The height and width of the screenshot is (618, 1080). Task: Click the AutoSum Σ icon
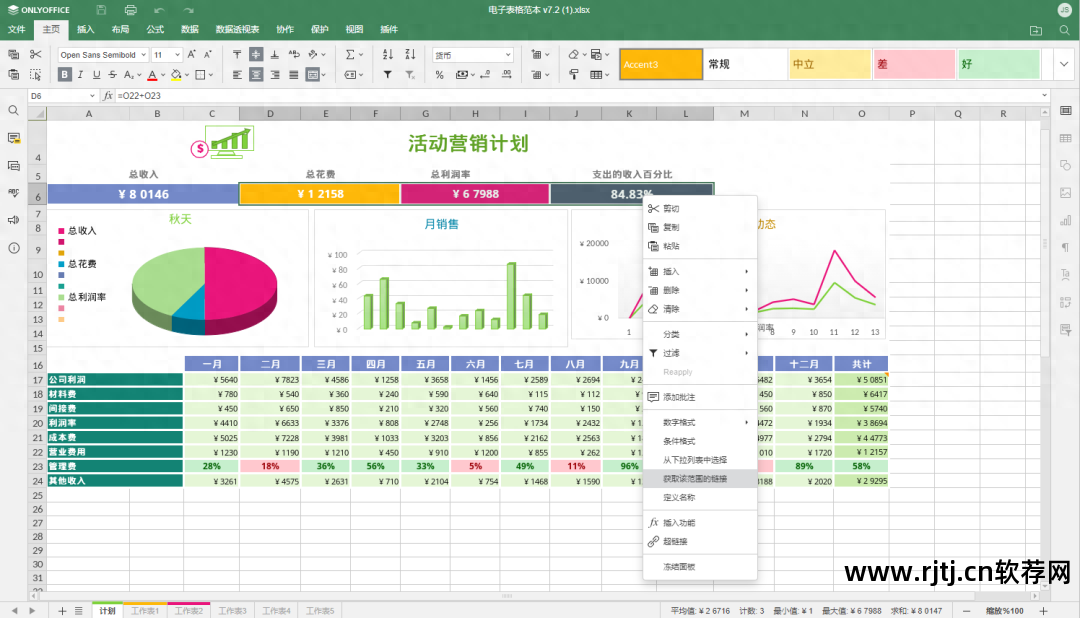pyautogui.click(x=349, y=53)
